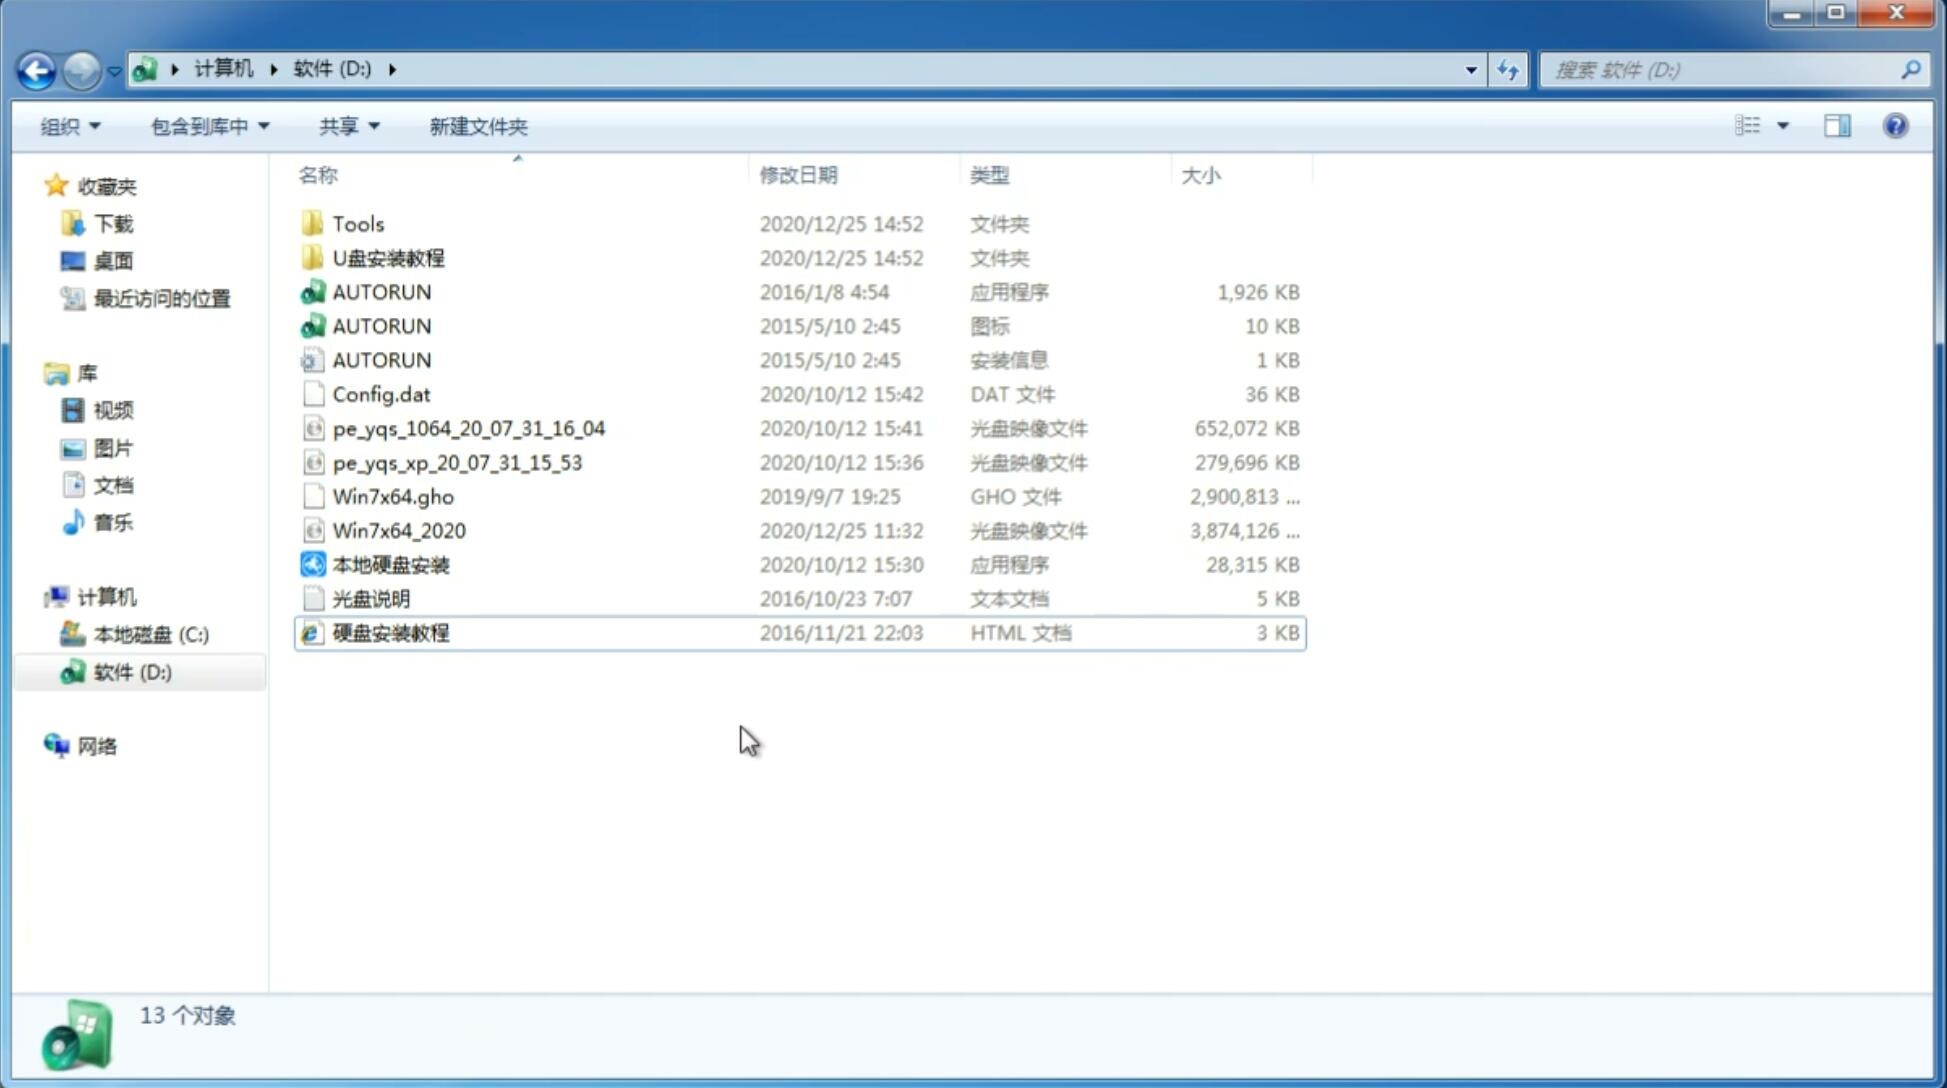Image resolution: width=1947 pixels, height=1088 pixels.
Task: Open the Tools folder
Action: (357, 223)
